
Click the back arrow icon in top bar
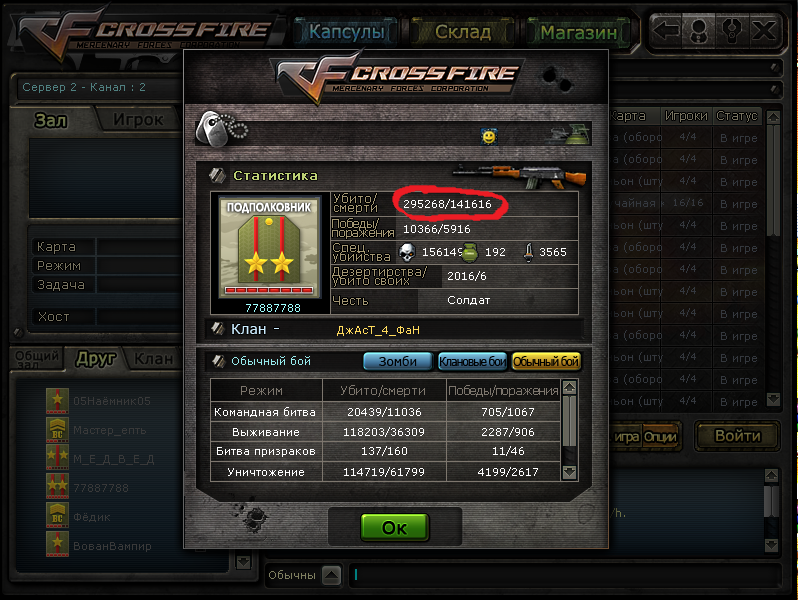[x=666, y=31]
